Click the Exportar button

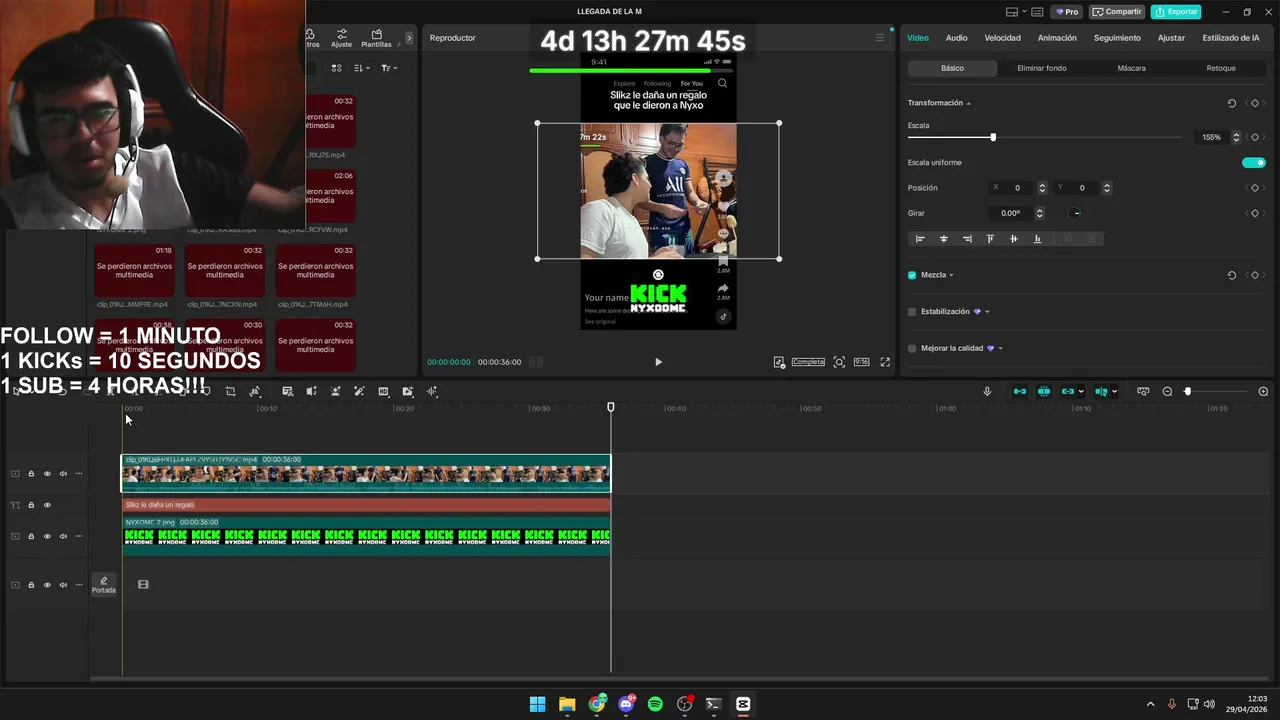pos(1176,12)
